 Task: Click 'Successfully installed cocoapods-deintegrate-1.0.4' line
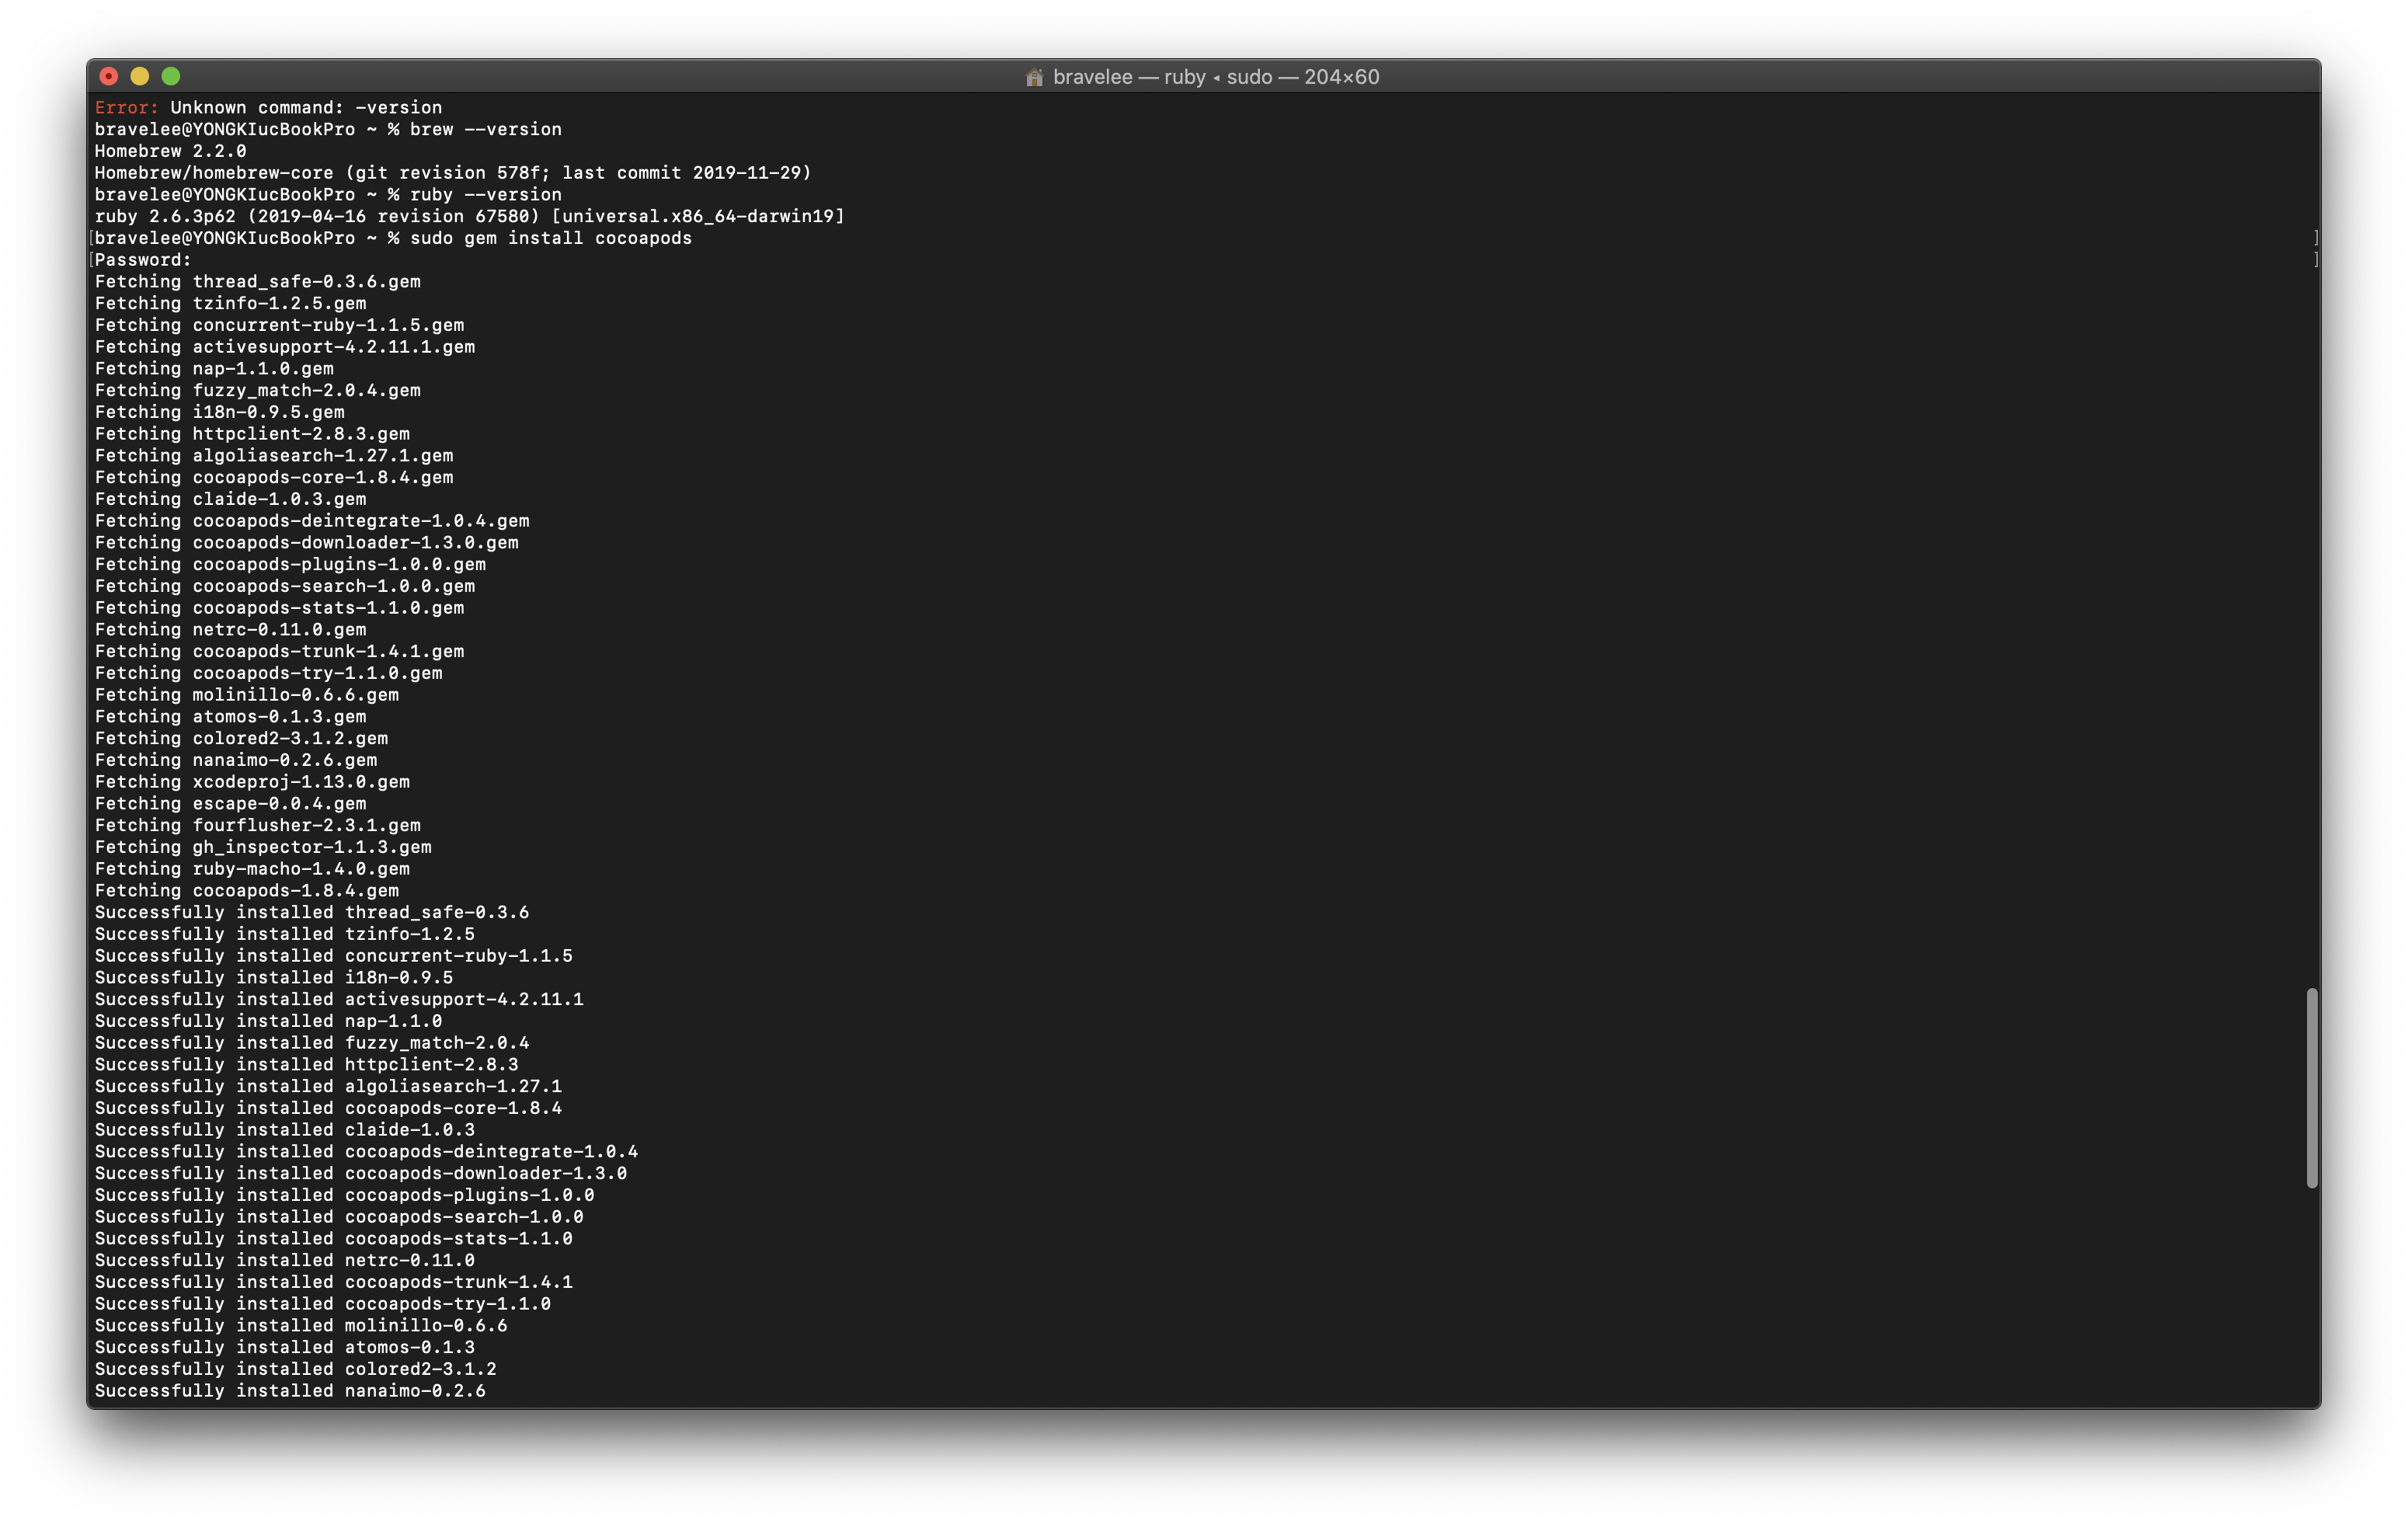(x=366, y=1151)
